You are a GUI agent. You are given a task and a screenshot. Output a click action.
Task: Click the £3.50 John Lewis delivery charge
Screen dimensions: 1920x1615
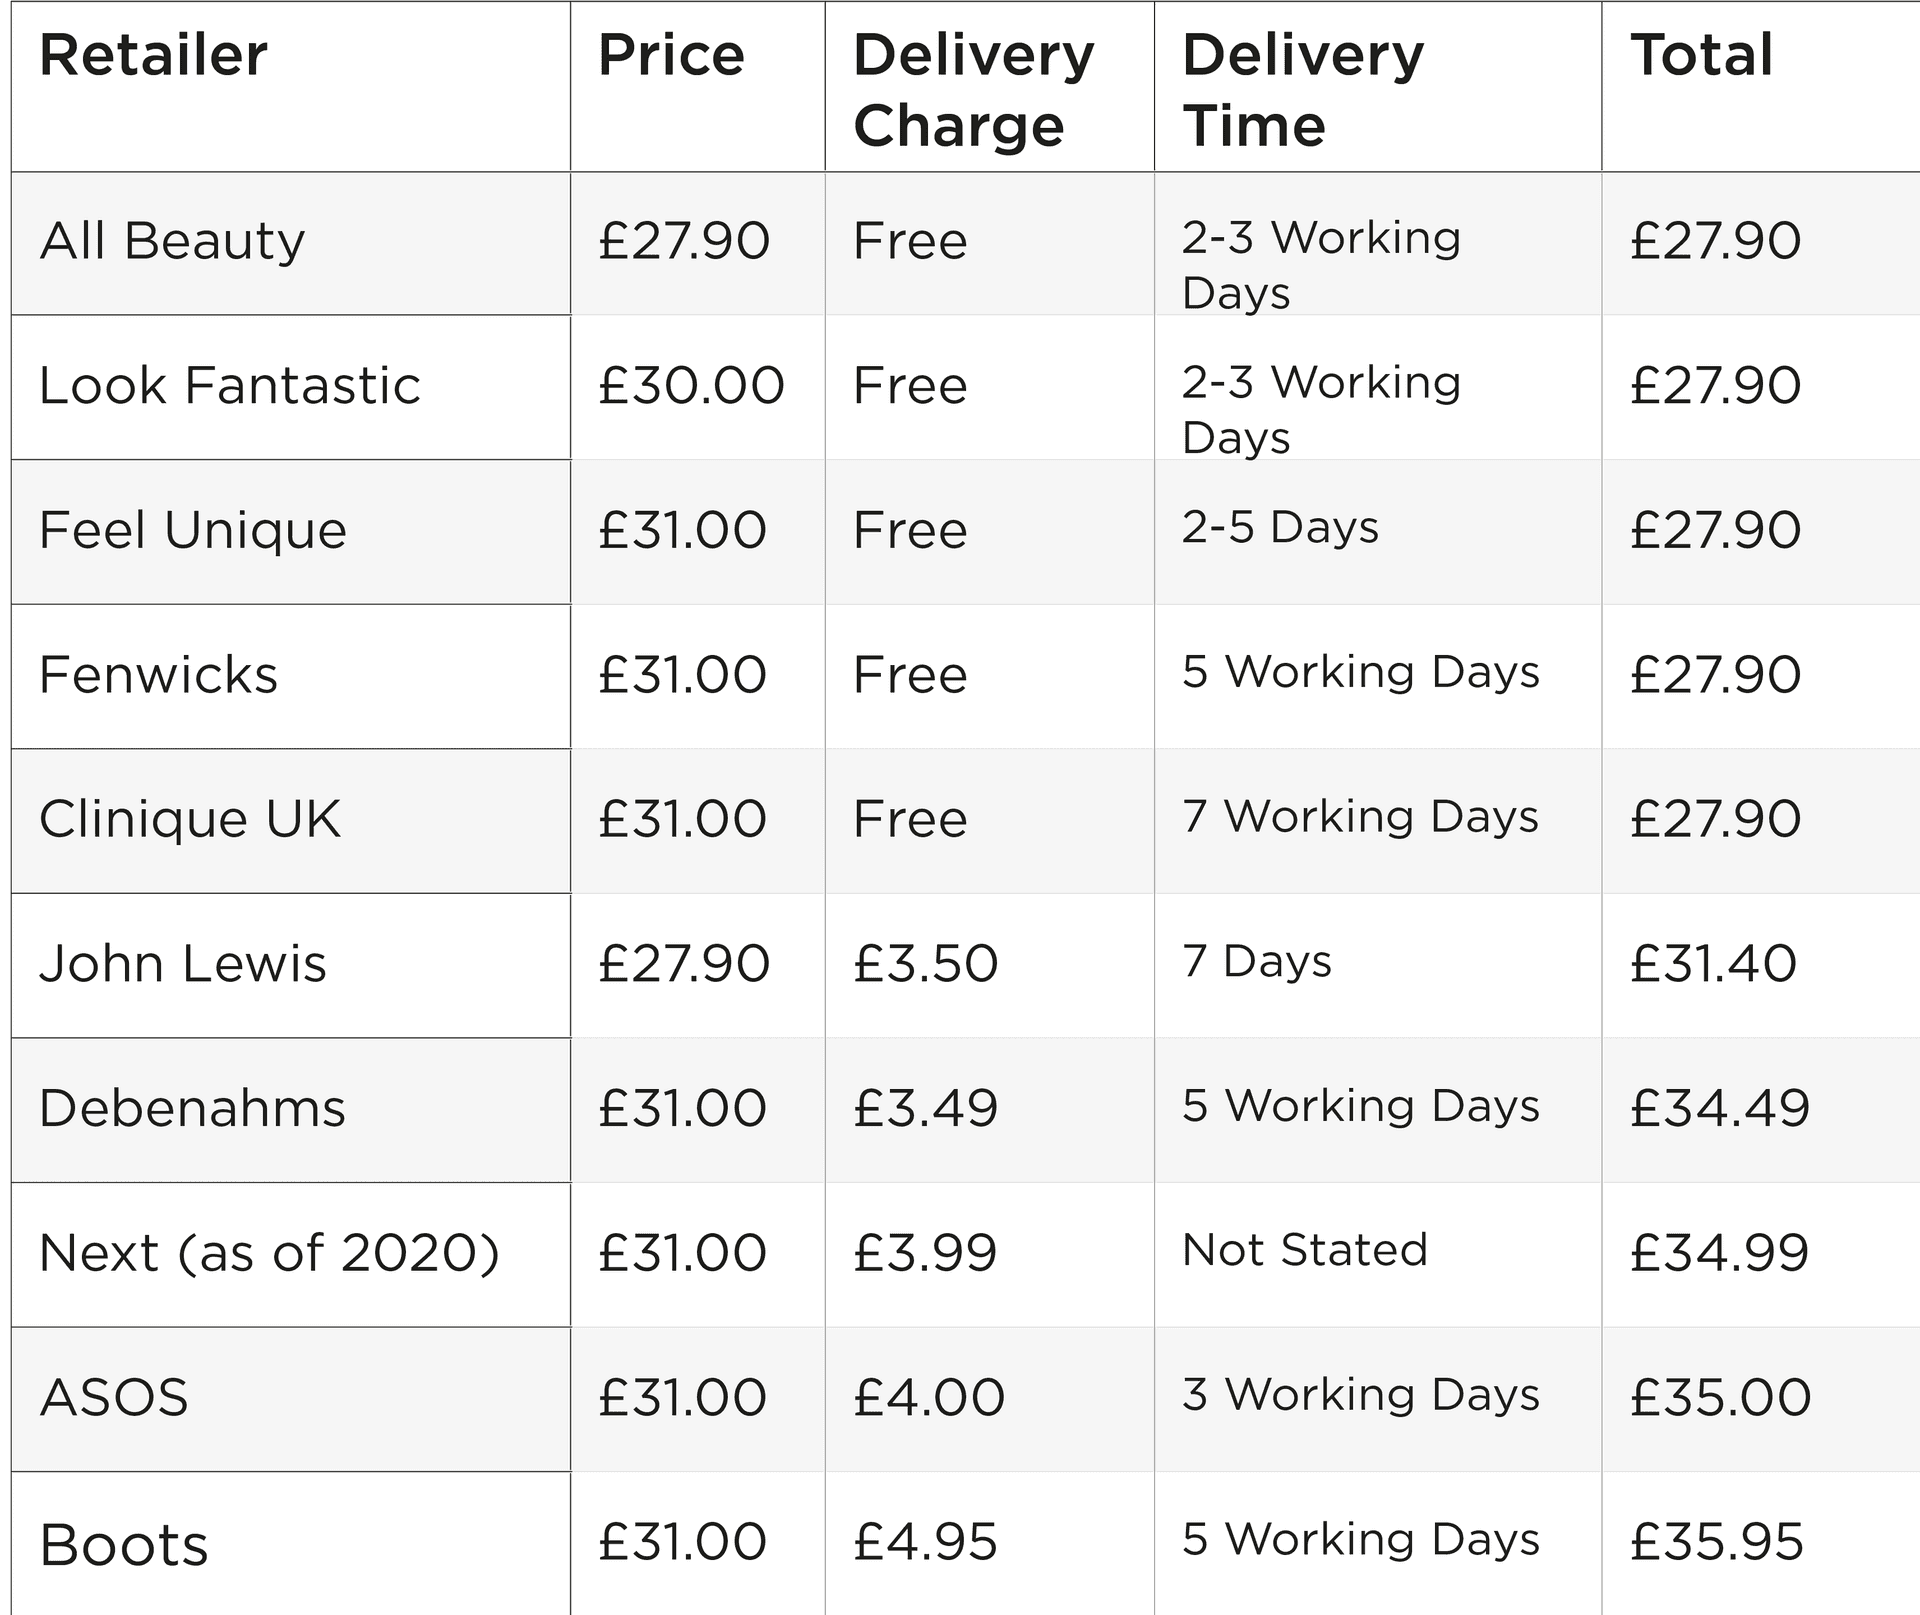coord(925,963)
